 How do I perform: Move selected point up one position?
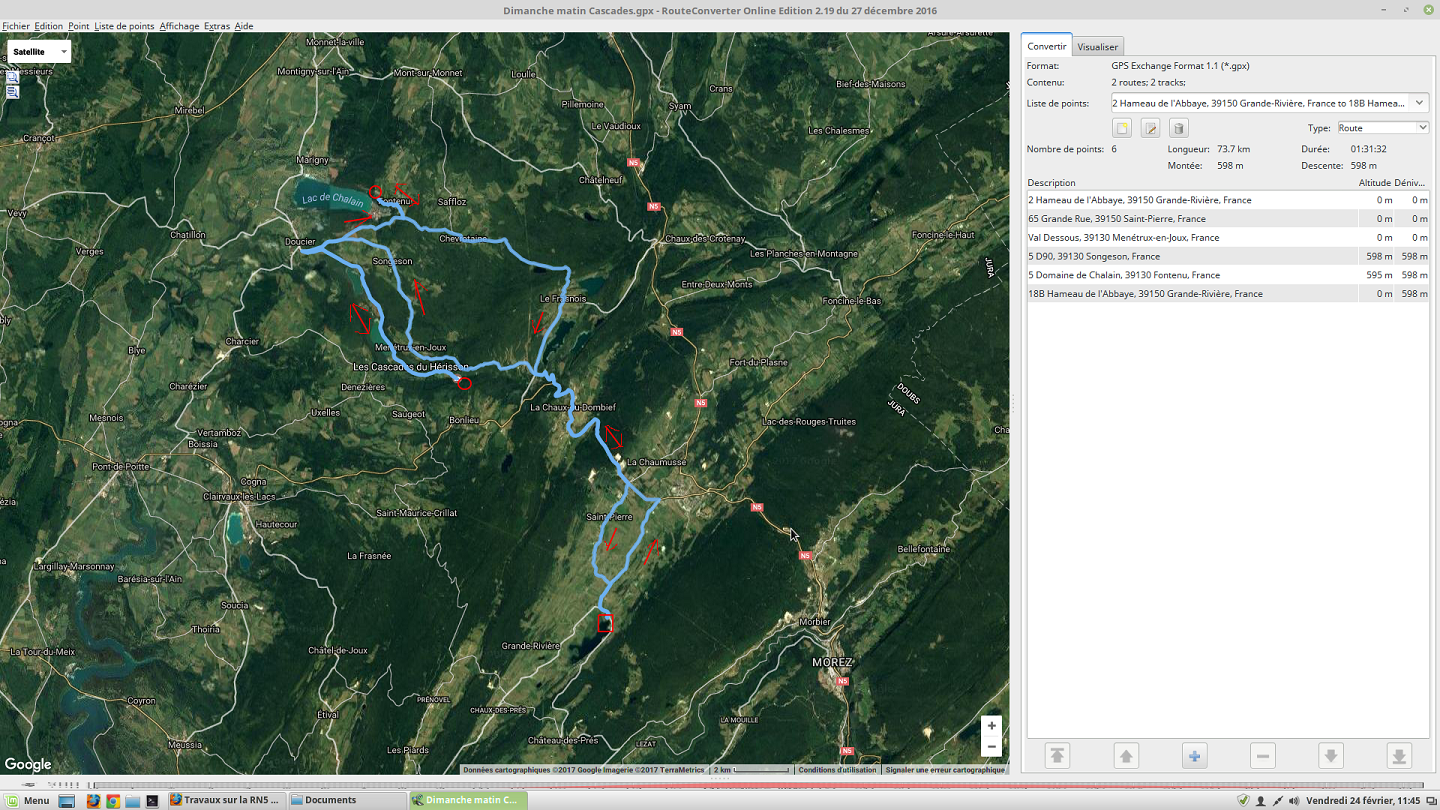tap(1126, 756)
